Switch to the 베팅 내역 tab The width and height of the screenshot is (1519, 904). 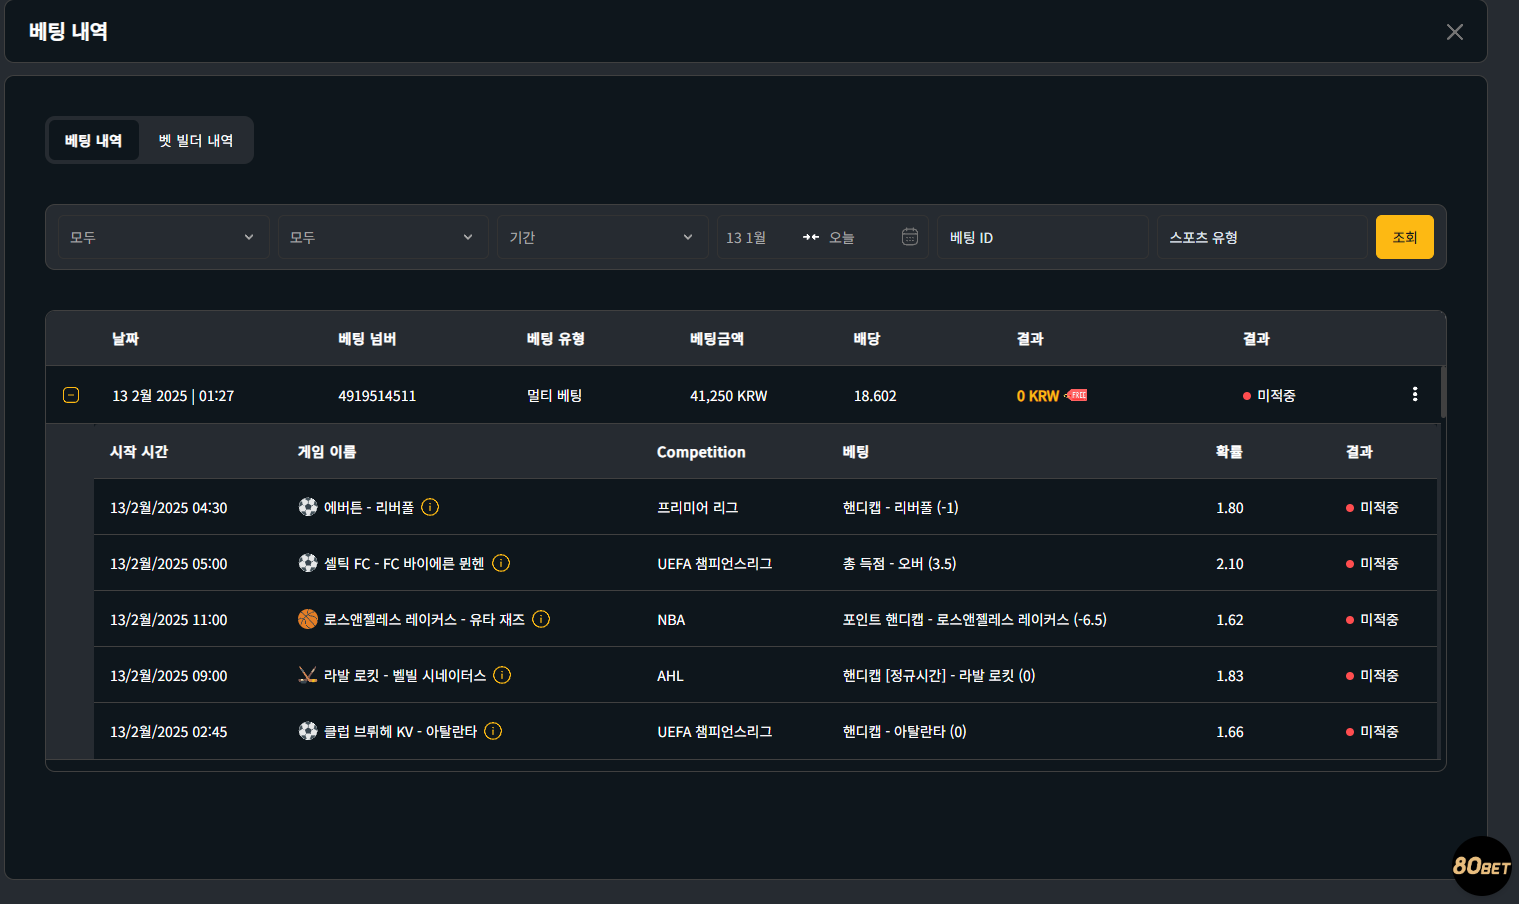pos(94,140)
